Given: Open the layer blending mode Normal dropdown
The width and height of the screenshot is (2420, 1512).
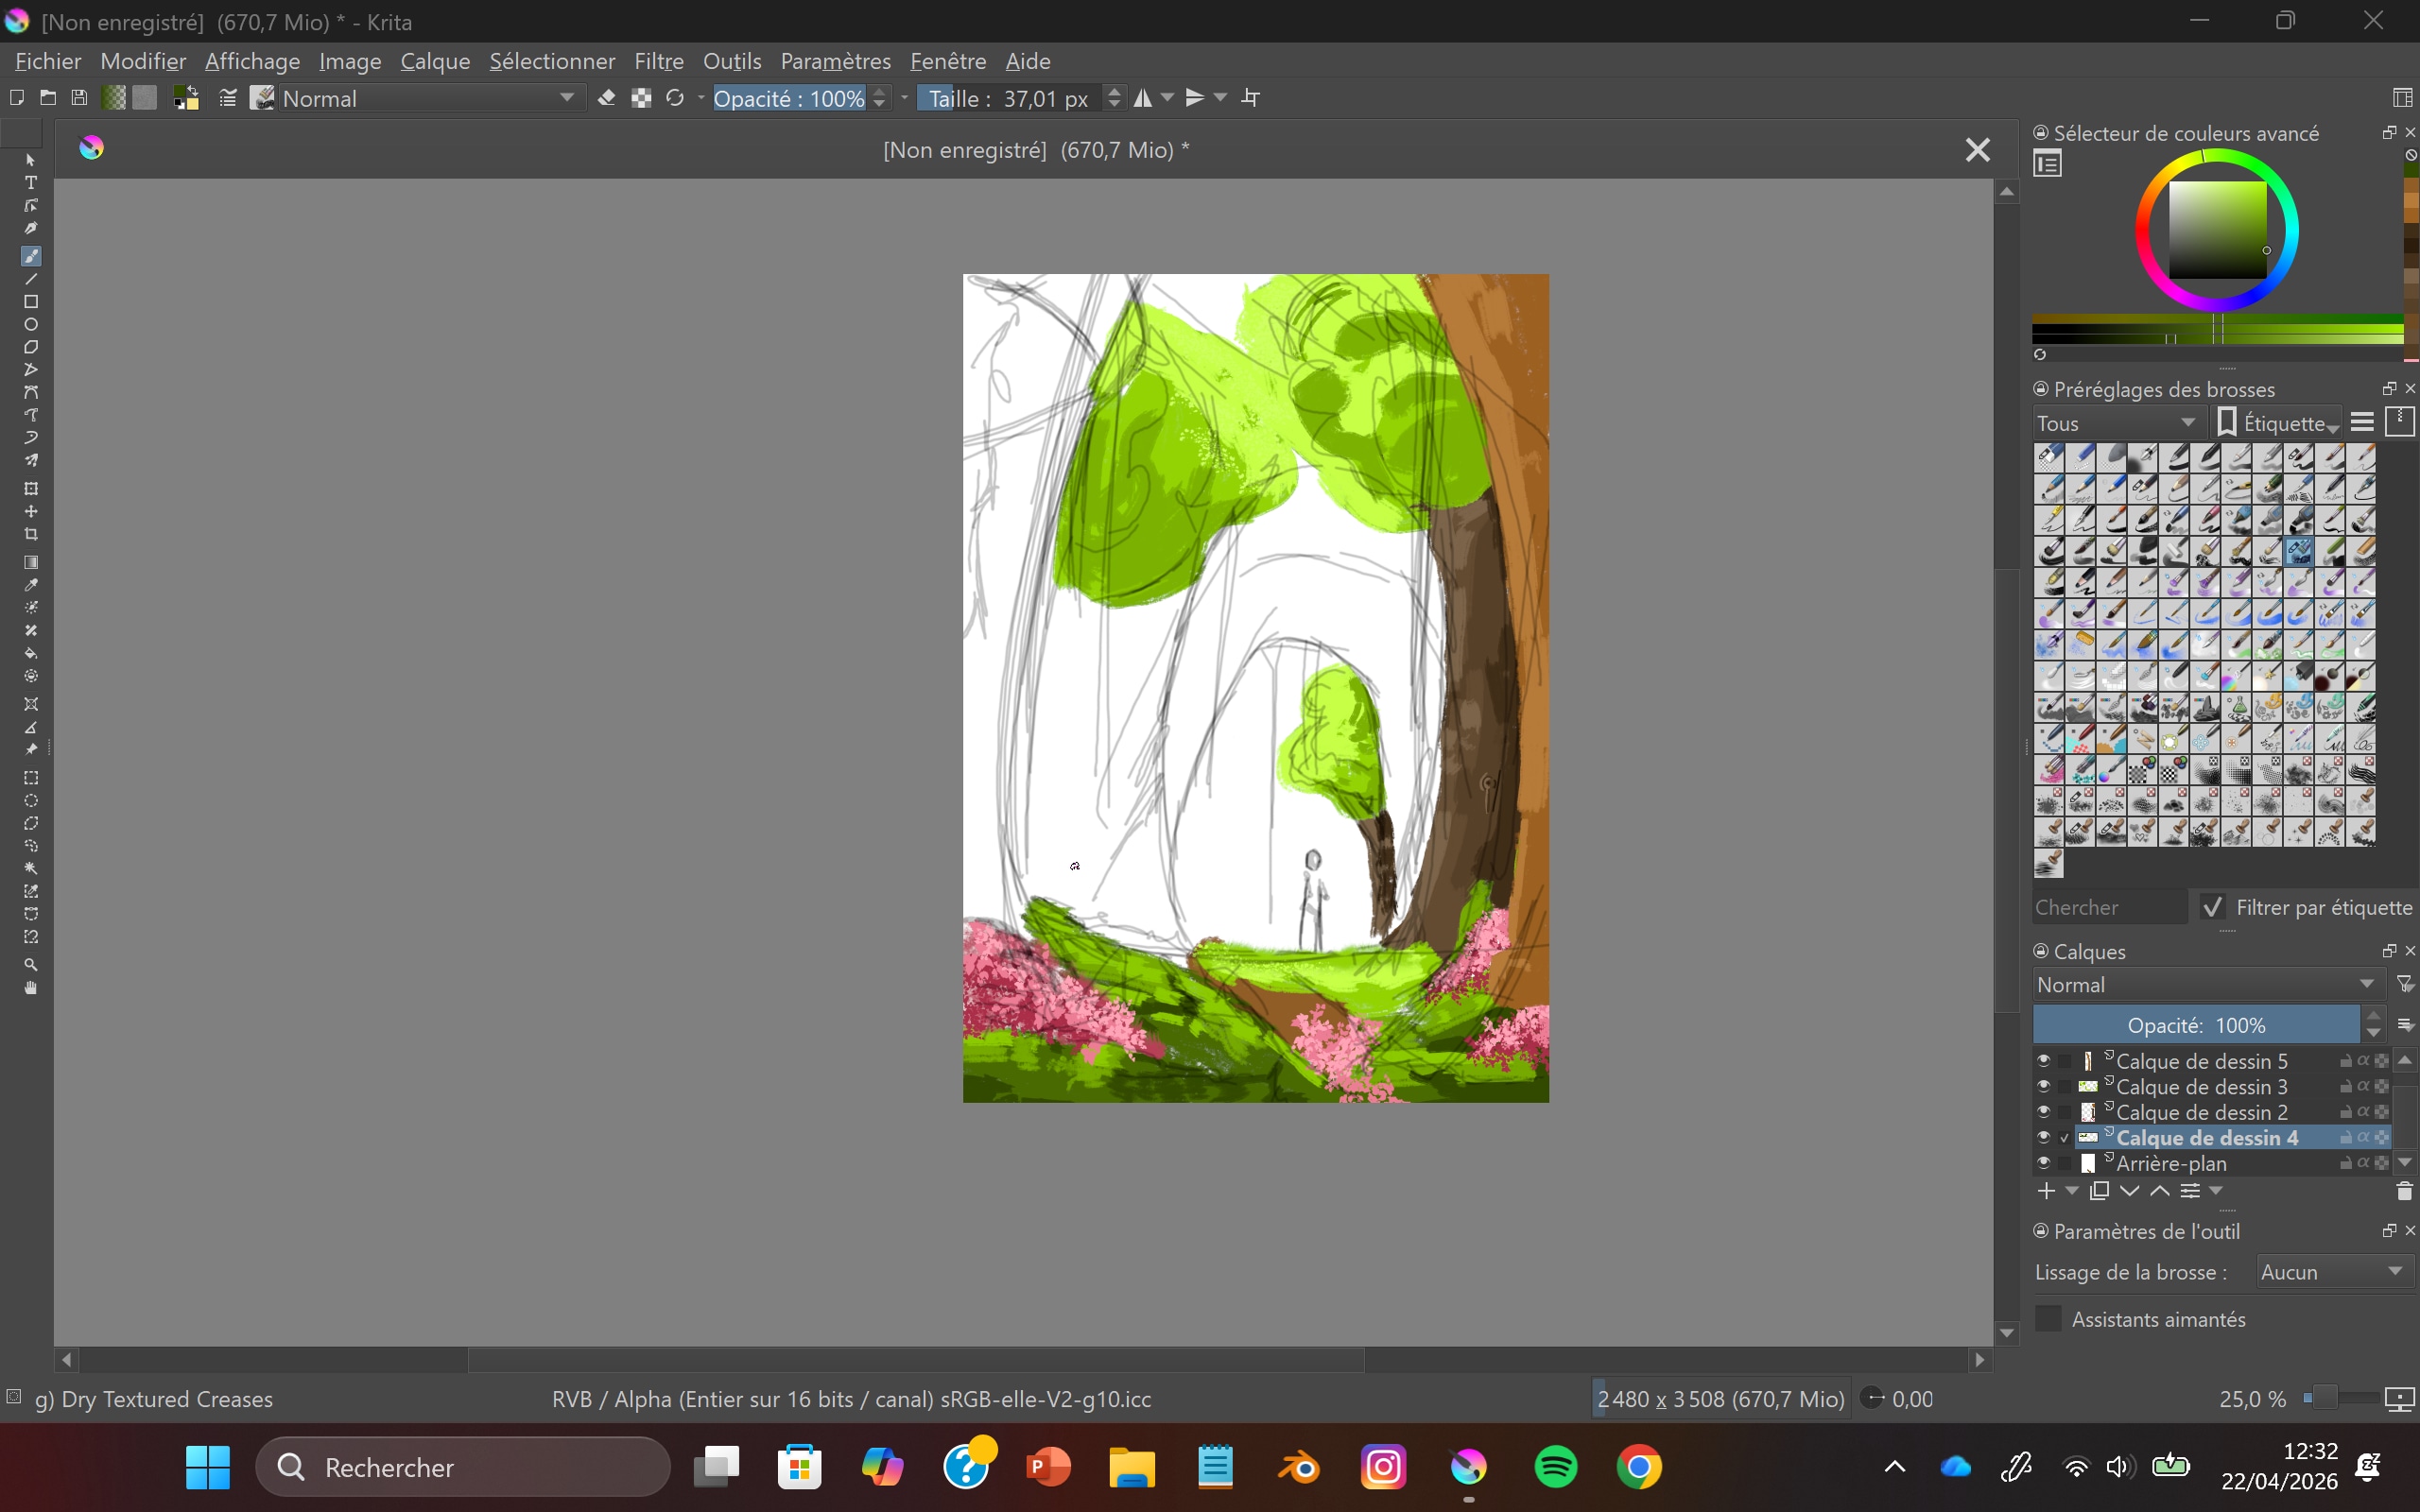Looking at the screenshot, I should pyautogui.click(x=2206, y=985).
